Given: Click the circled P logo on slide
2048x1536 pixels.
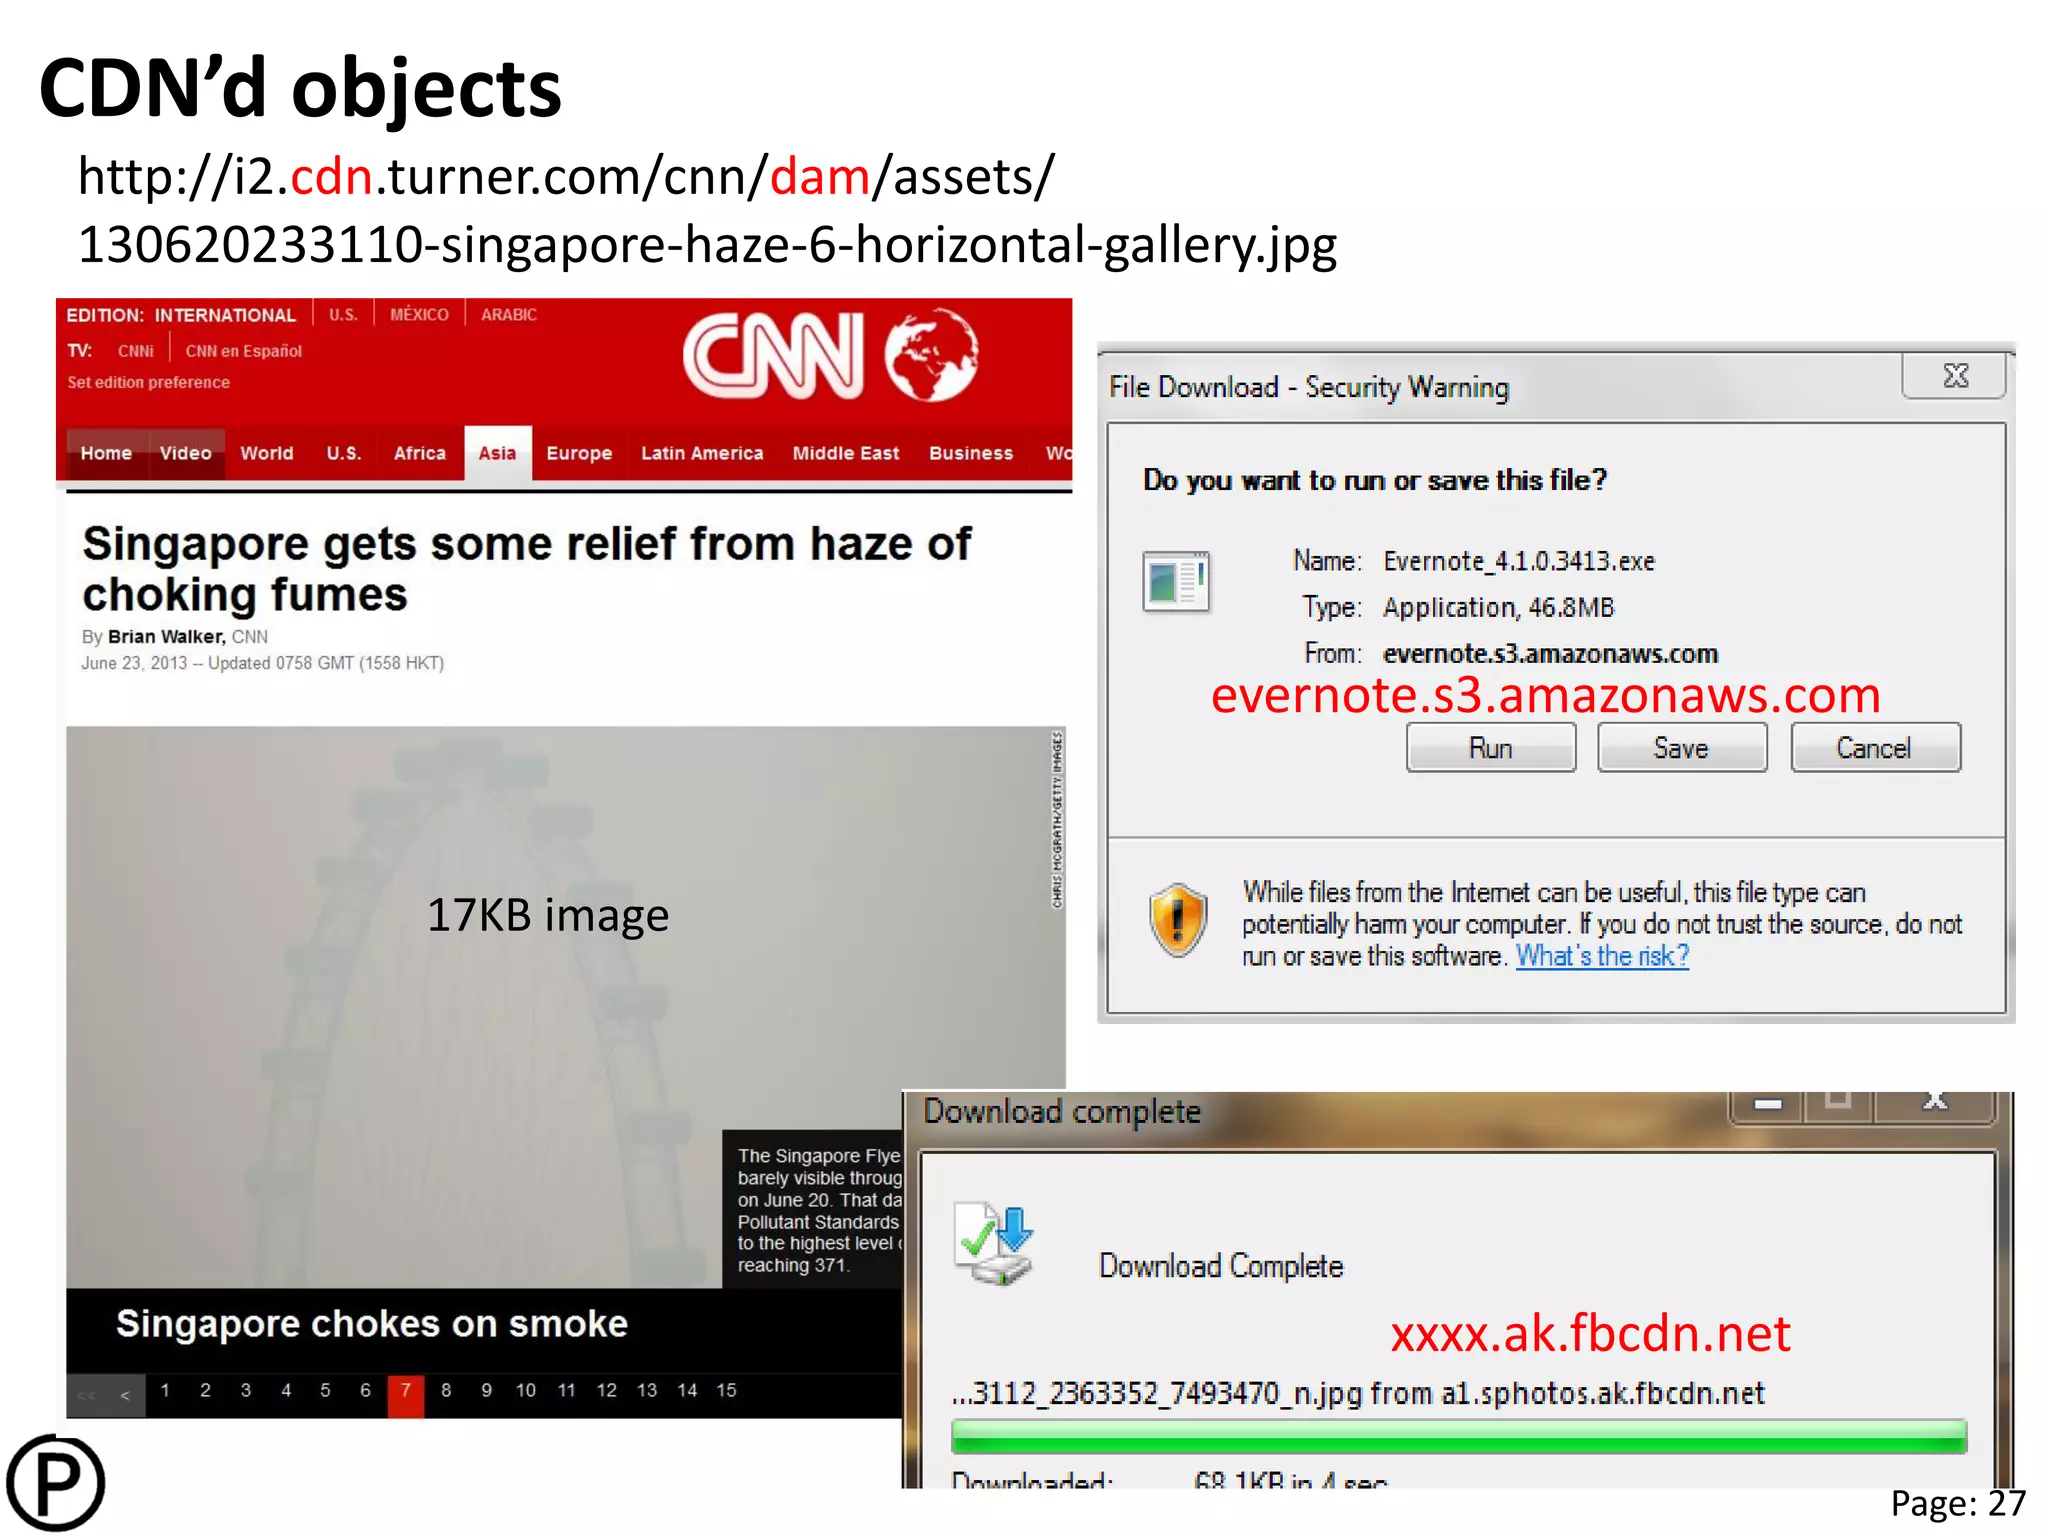Looking at the screenshot, I should click(x=56, y=1482).
